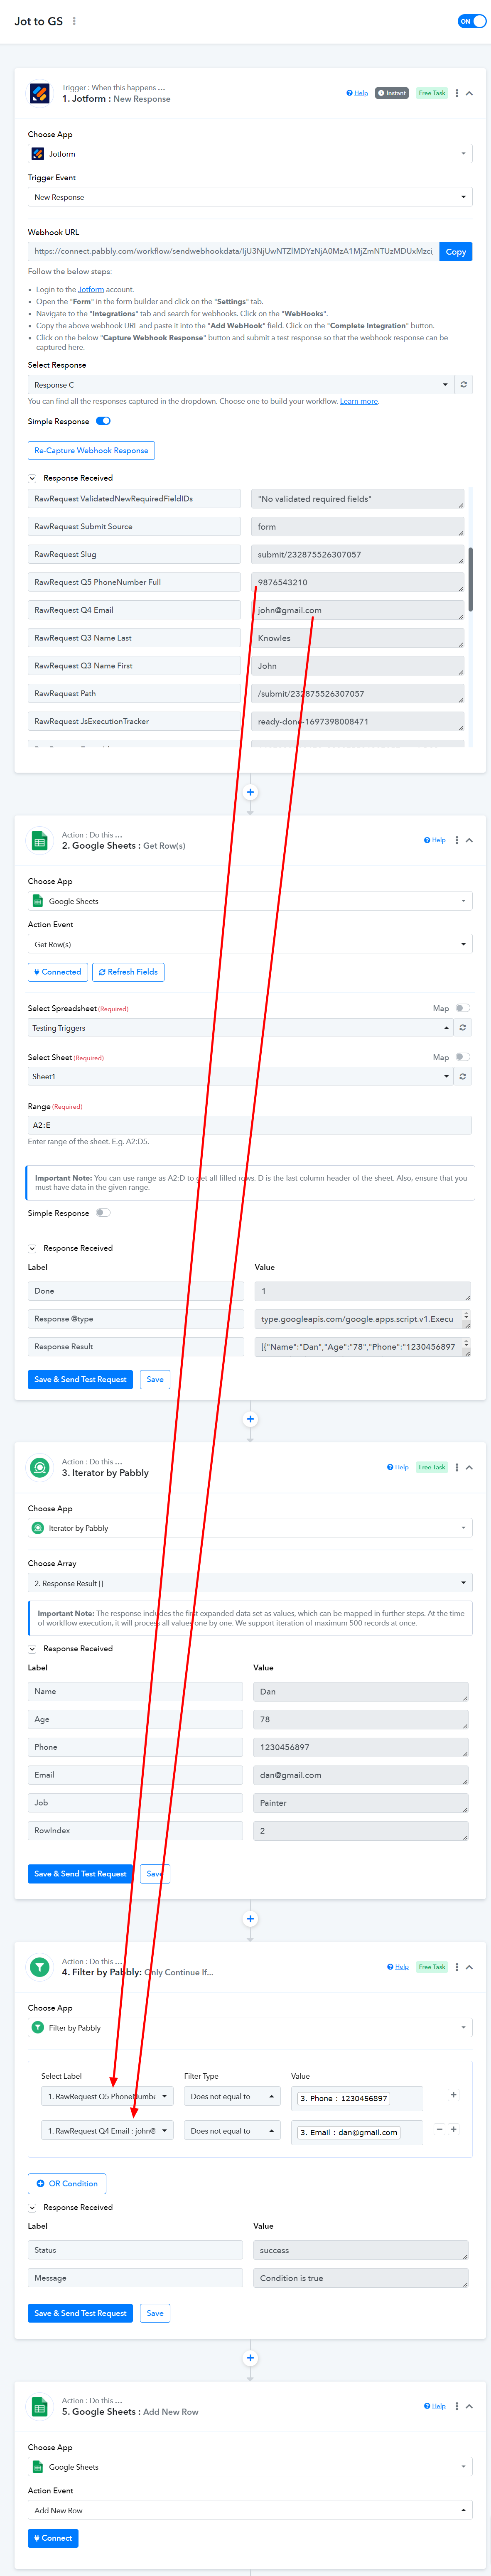Open kebab menu on Filter by Pabbly step

point(457,1967)
